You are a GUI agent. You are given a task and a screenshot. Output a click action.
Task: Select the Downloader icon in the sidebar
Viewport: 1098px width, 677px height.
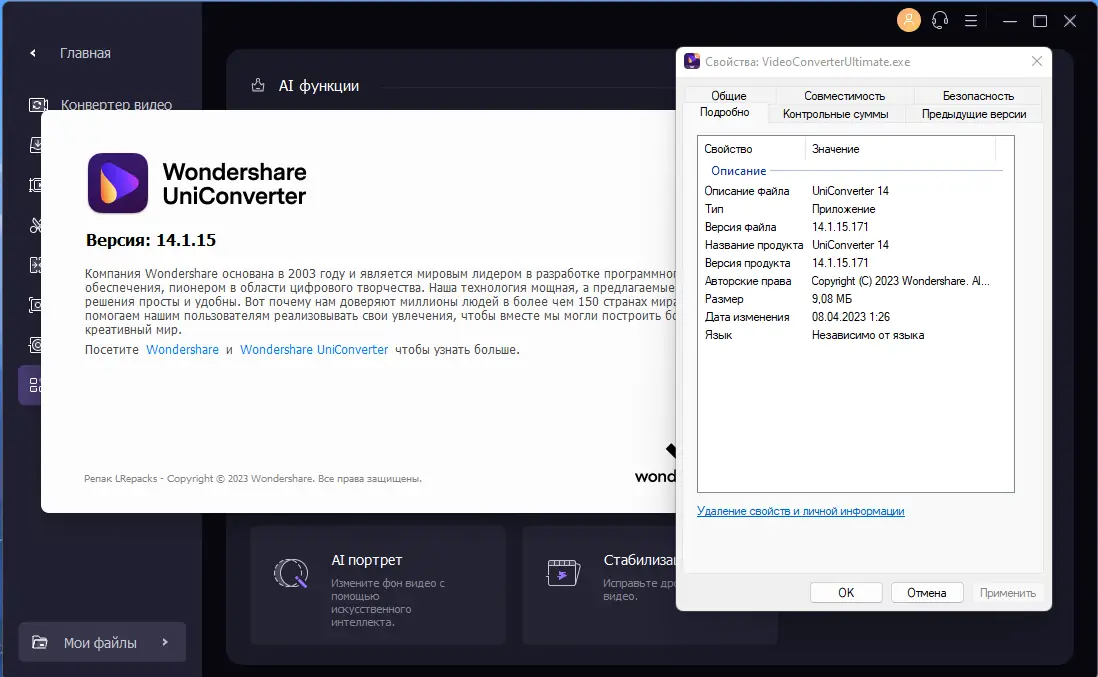point(35,144)
